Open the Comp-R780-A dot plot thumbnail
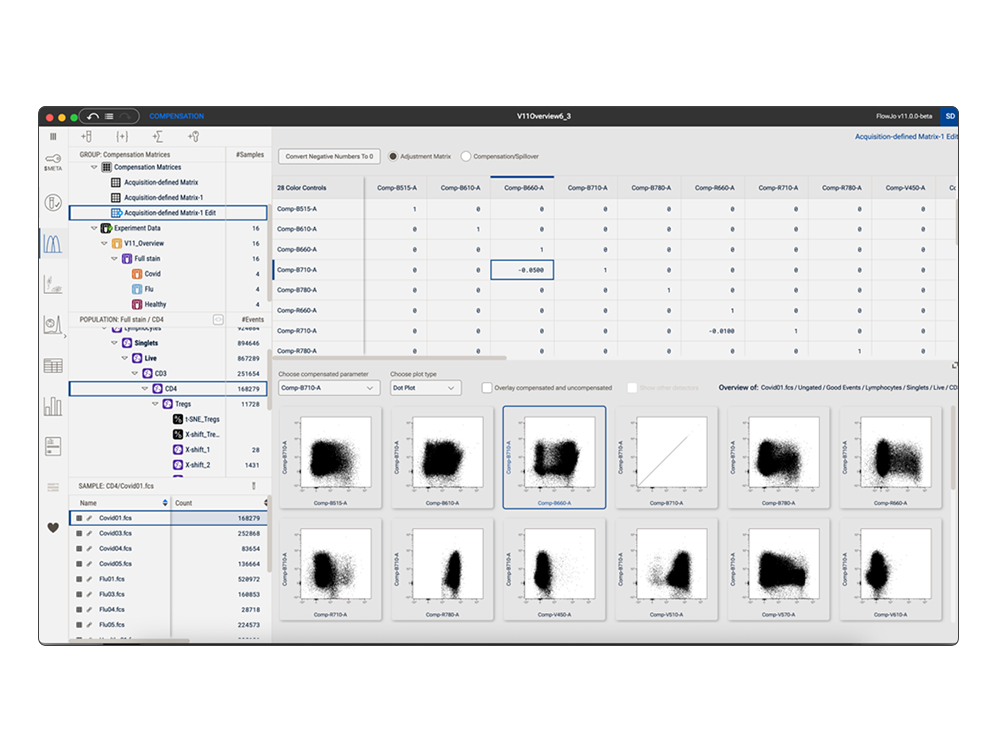This screenshot has height=750, width=1000. point(442,570)
